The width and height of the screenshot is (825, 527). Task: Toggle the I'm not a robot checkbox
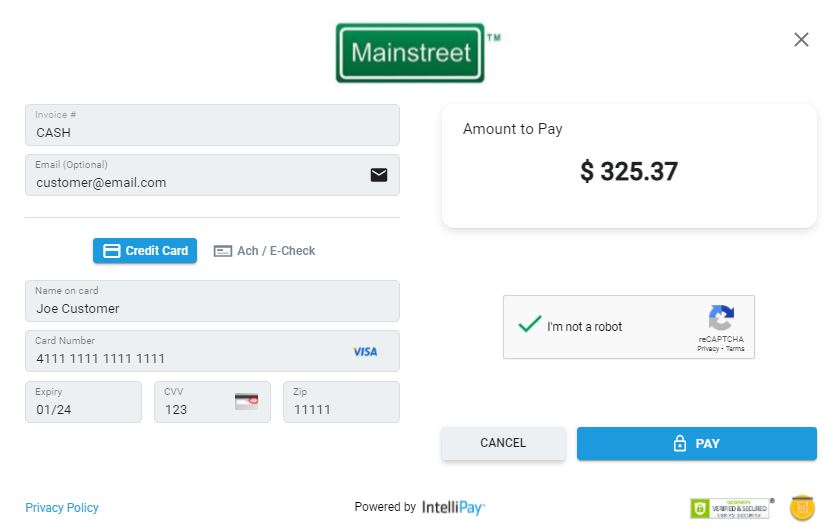tap(530, 326)
